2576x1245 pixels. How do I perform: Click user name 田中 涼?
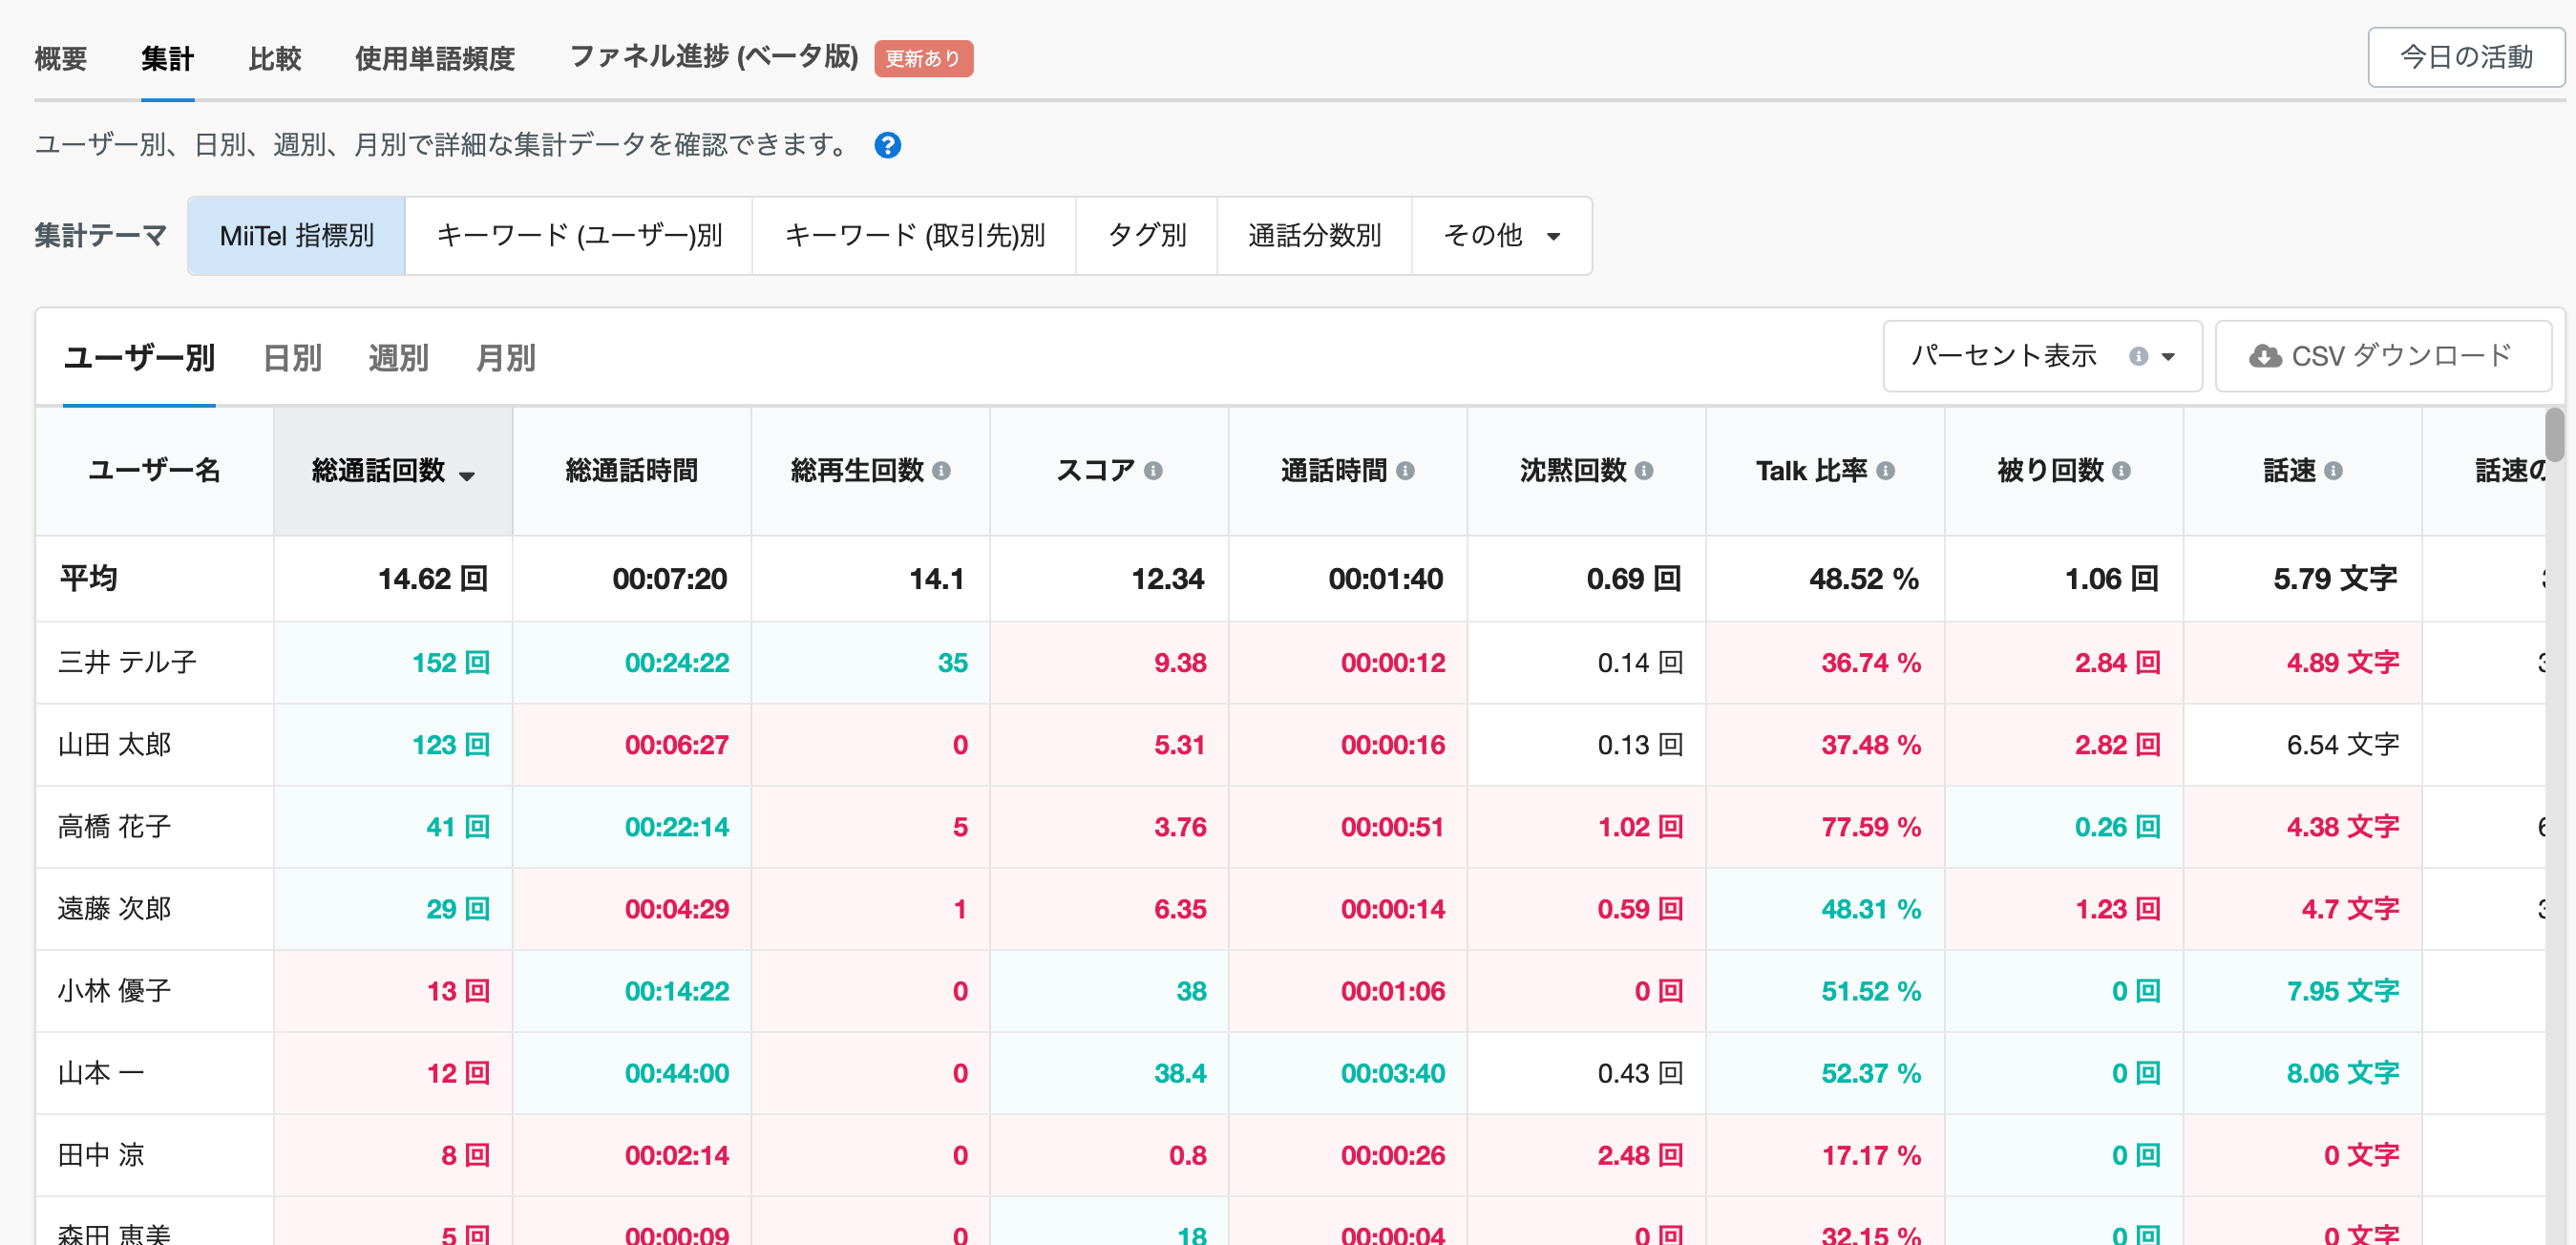pyautogui.click(x=101, y=1155)
